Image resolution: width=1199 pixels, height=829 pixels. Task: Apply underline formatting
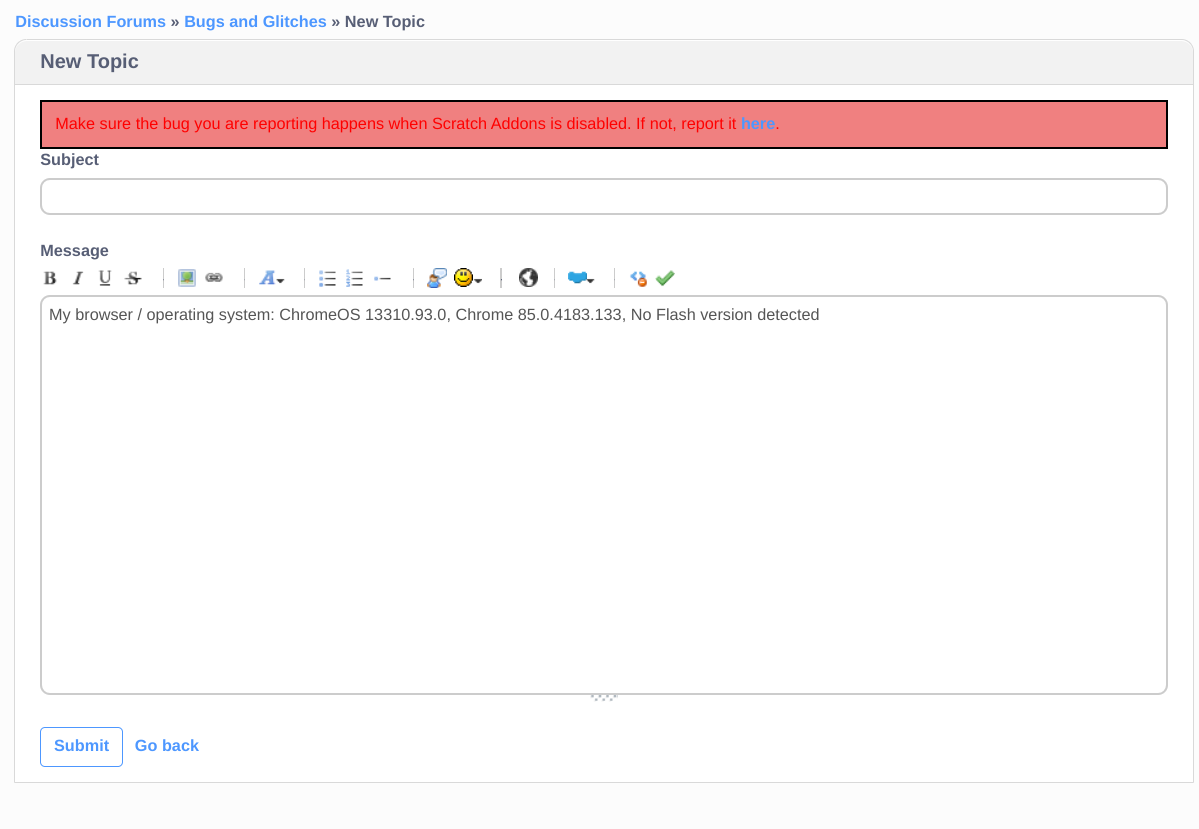pos(104,278)
